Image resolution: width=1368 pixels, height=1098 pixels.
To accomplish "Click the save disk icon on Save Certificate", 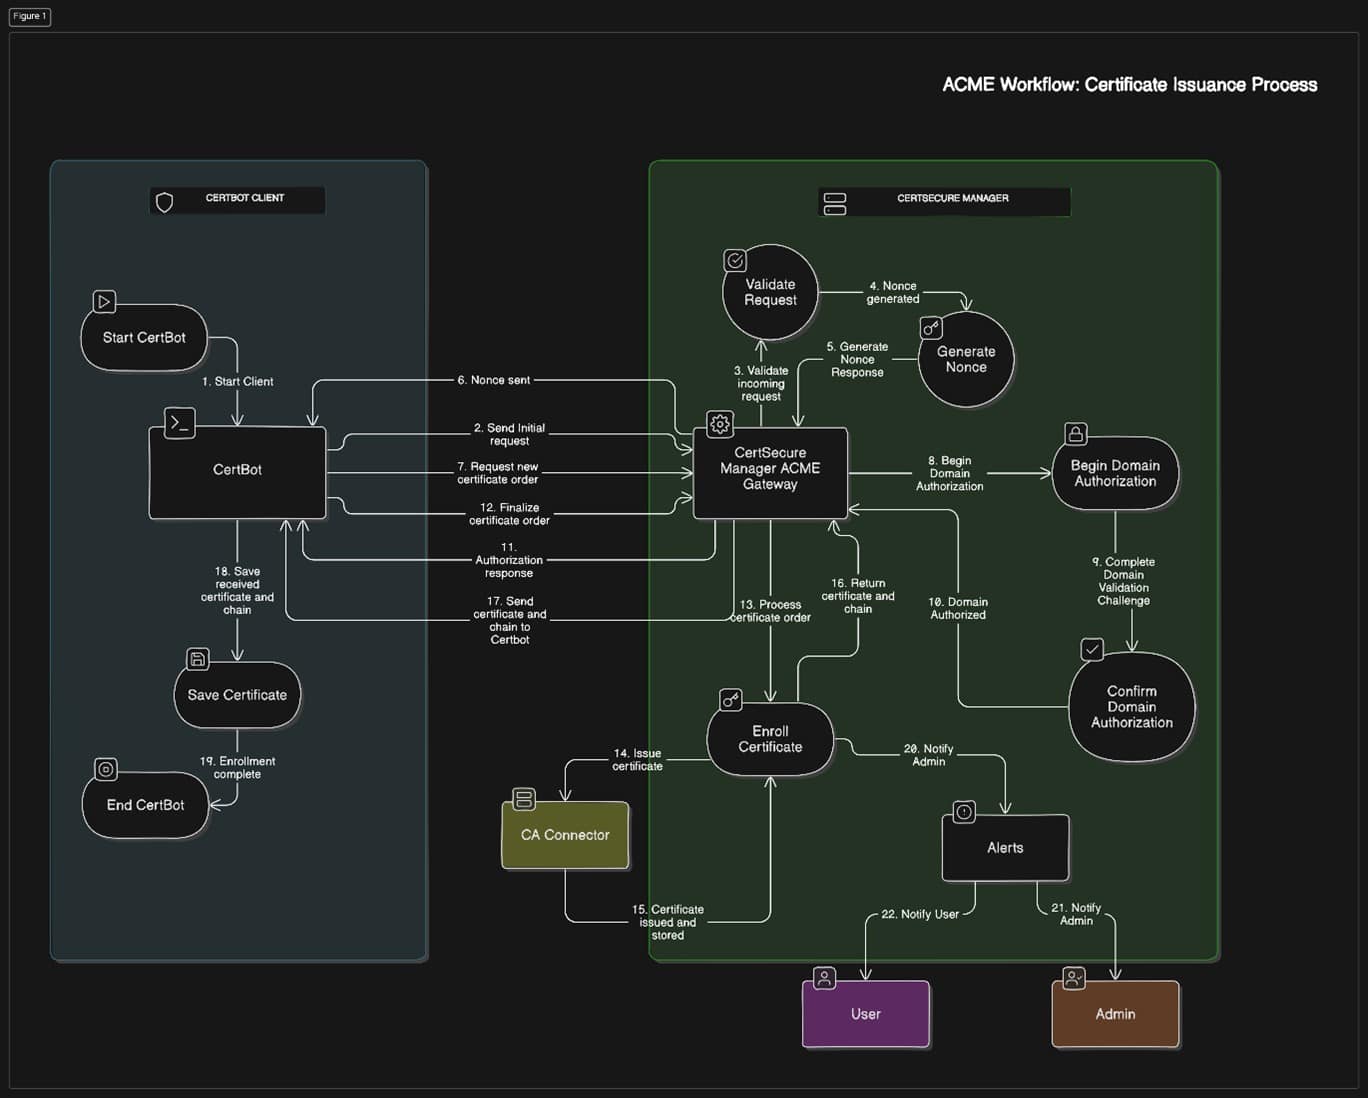I will 198,659.
